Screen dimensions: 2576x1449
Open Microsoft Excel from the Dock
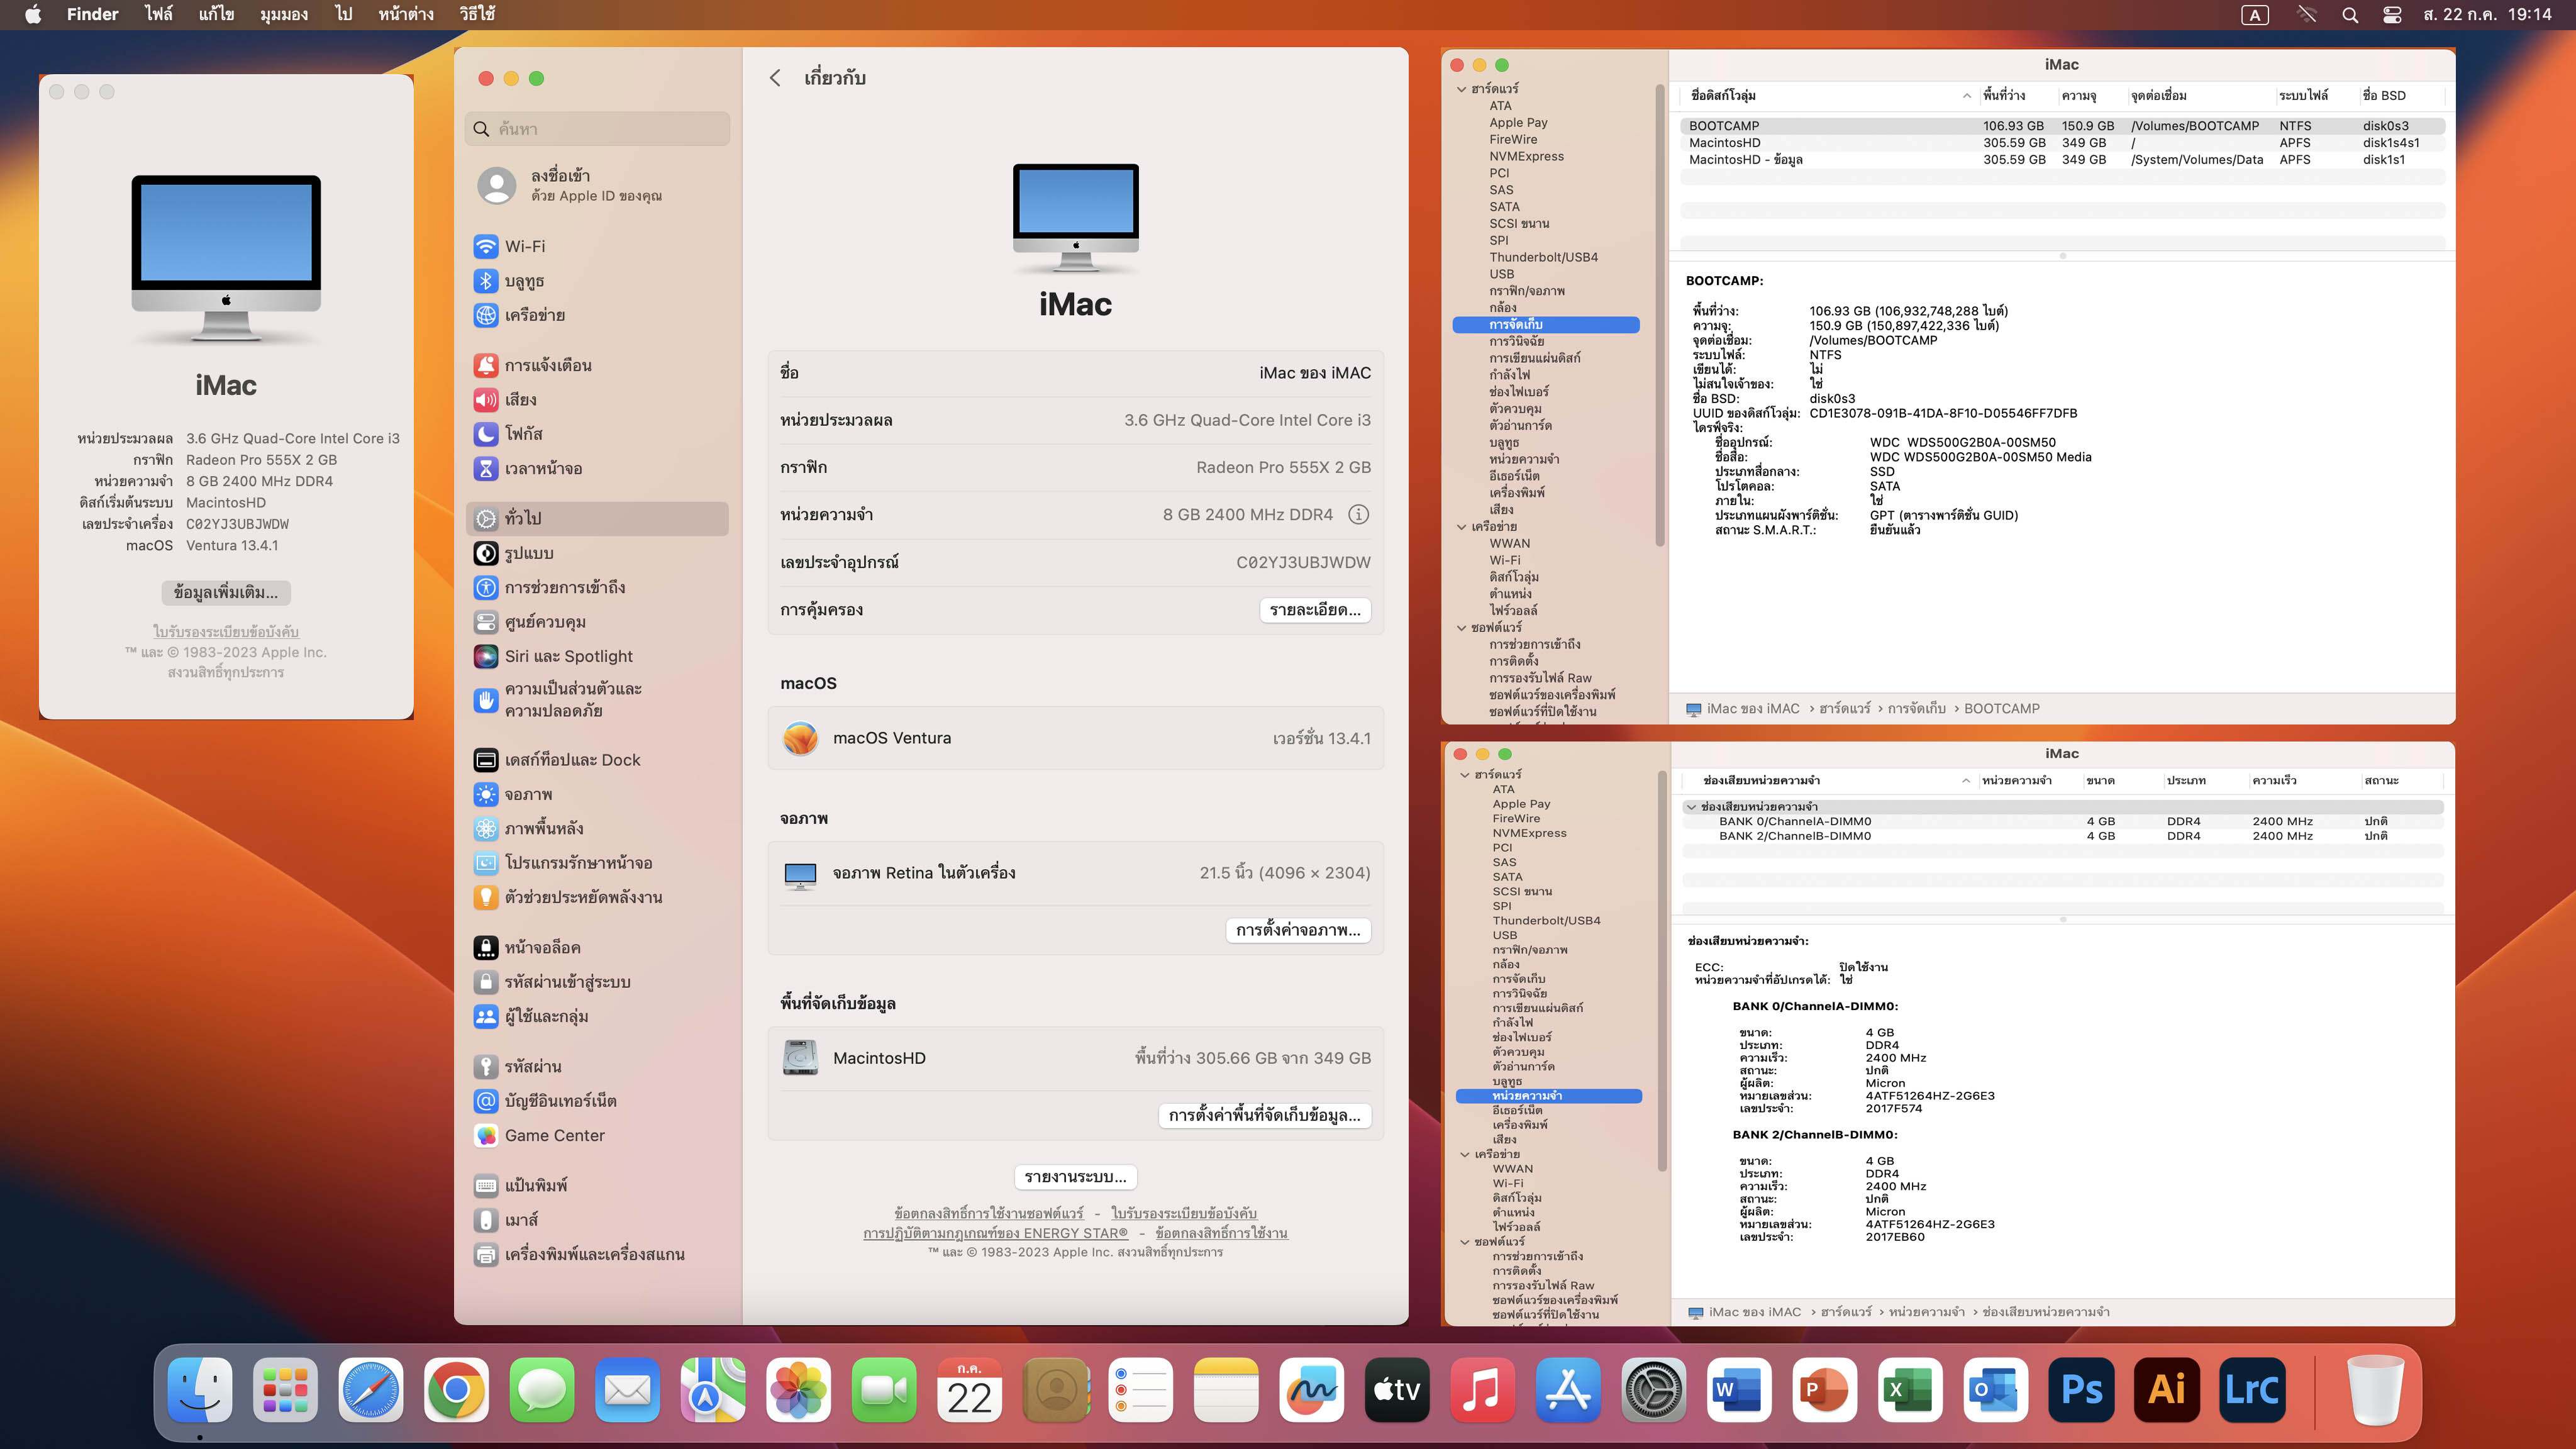(1910, 1389)
